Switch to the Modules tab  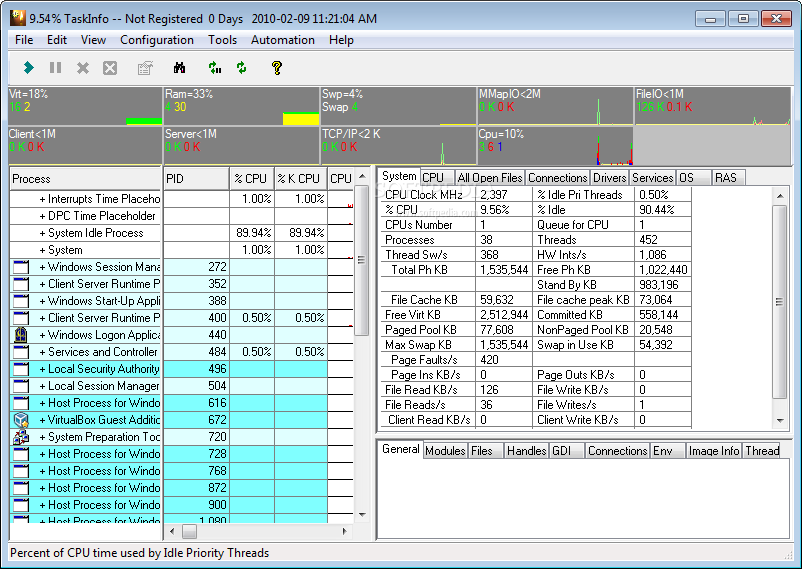445,451
